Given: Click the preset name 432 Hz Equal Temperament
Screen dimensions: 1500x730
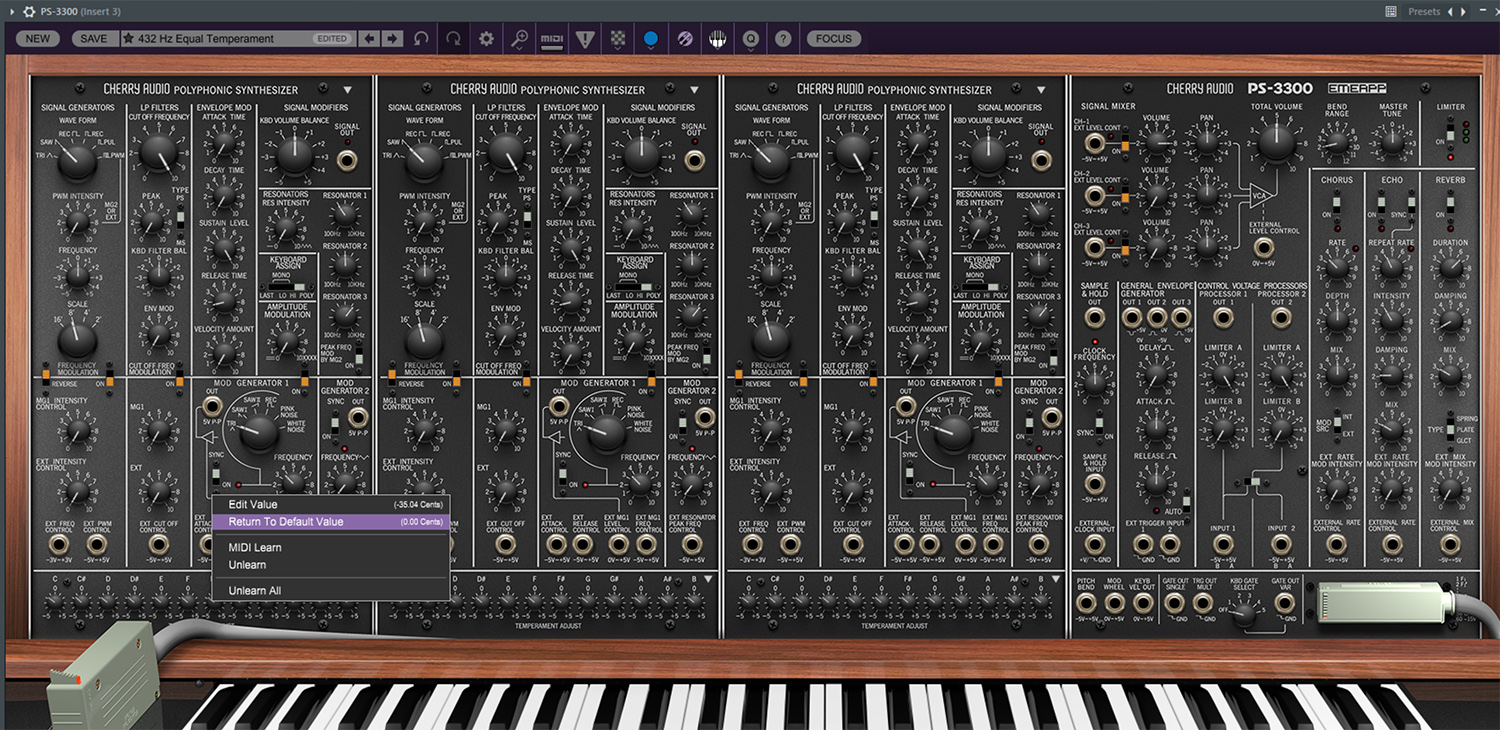Looking at the screenshot, I should (206, 39).
